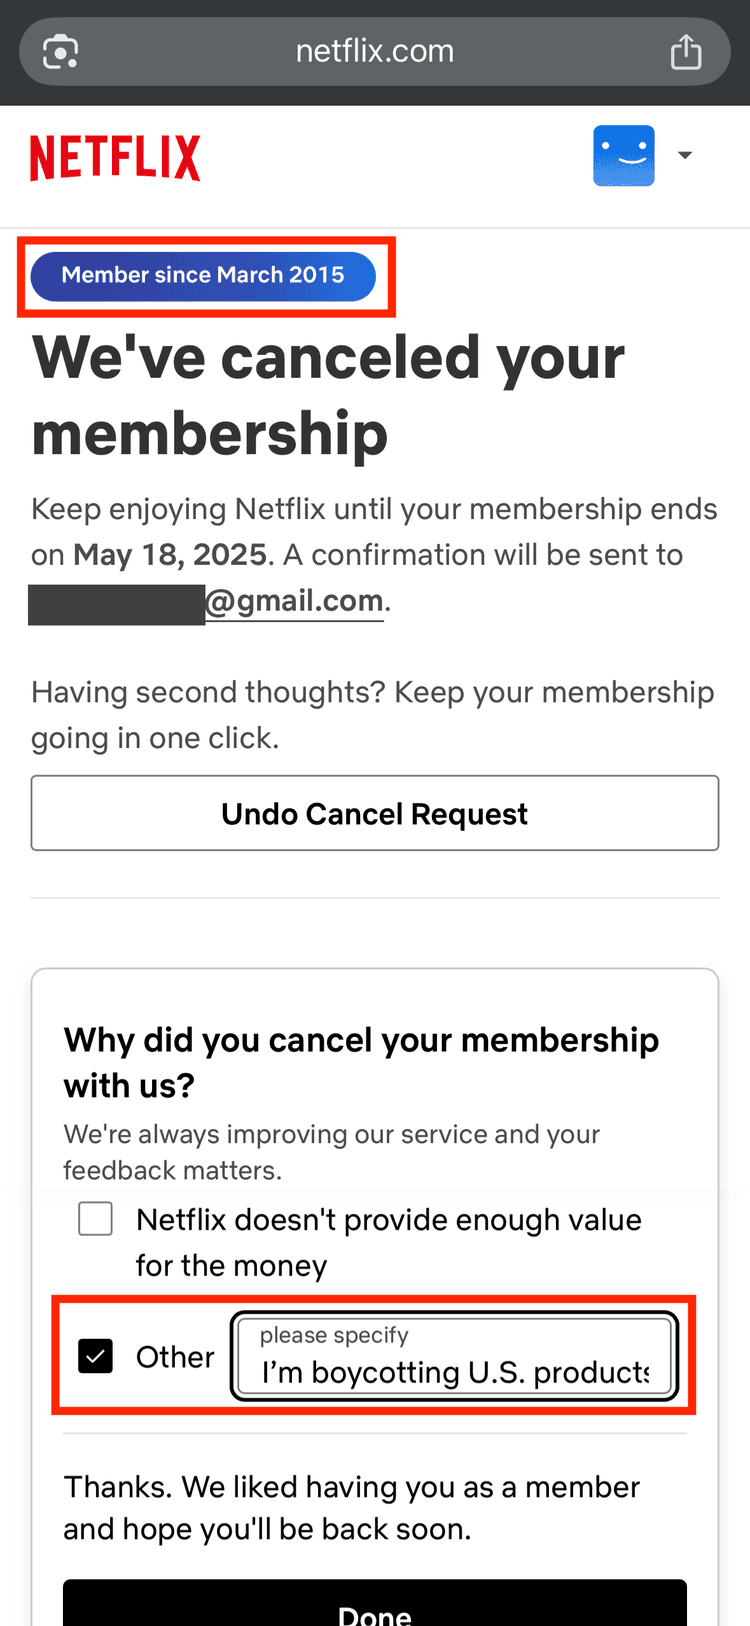This screenshot has height=1626, width=750.
Task: Edit the please specify text field
Action: point(455,1356)
